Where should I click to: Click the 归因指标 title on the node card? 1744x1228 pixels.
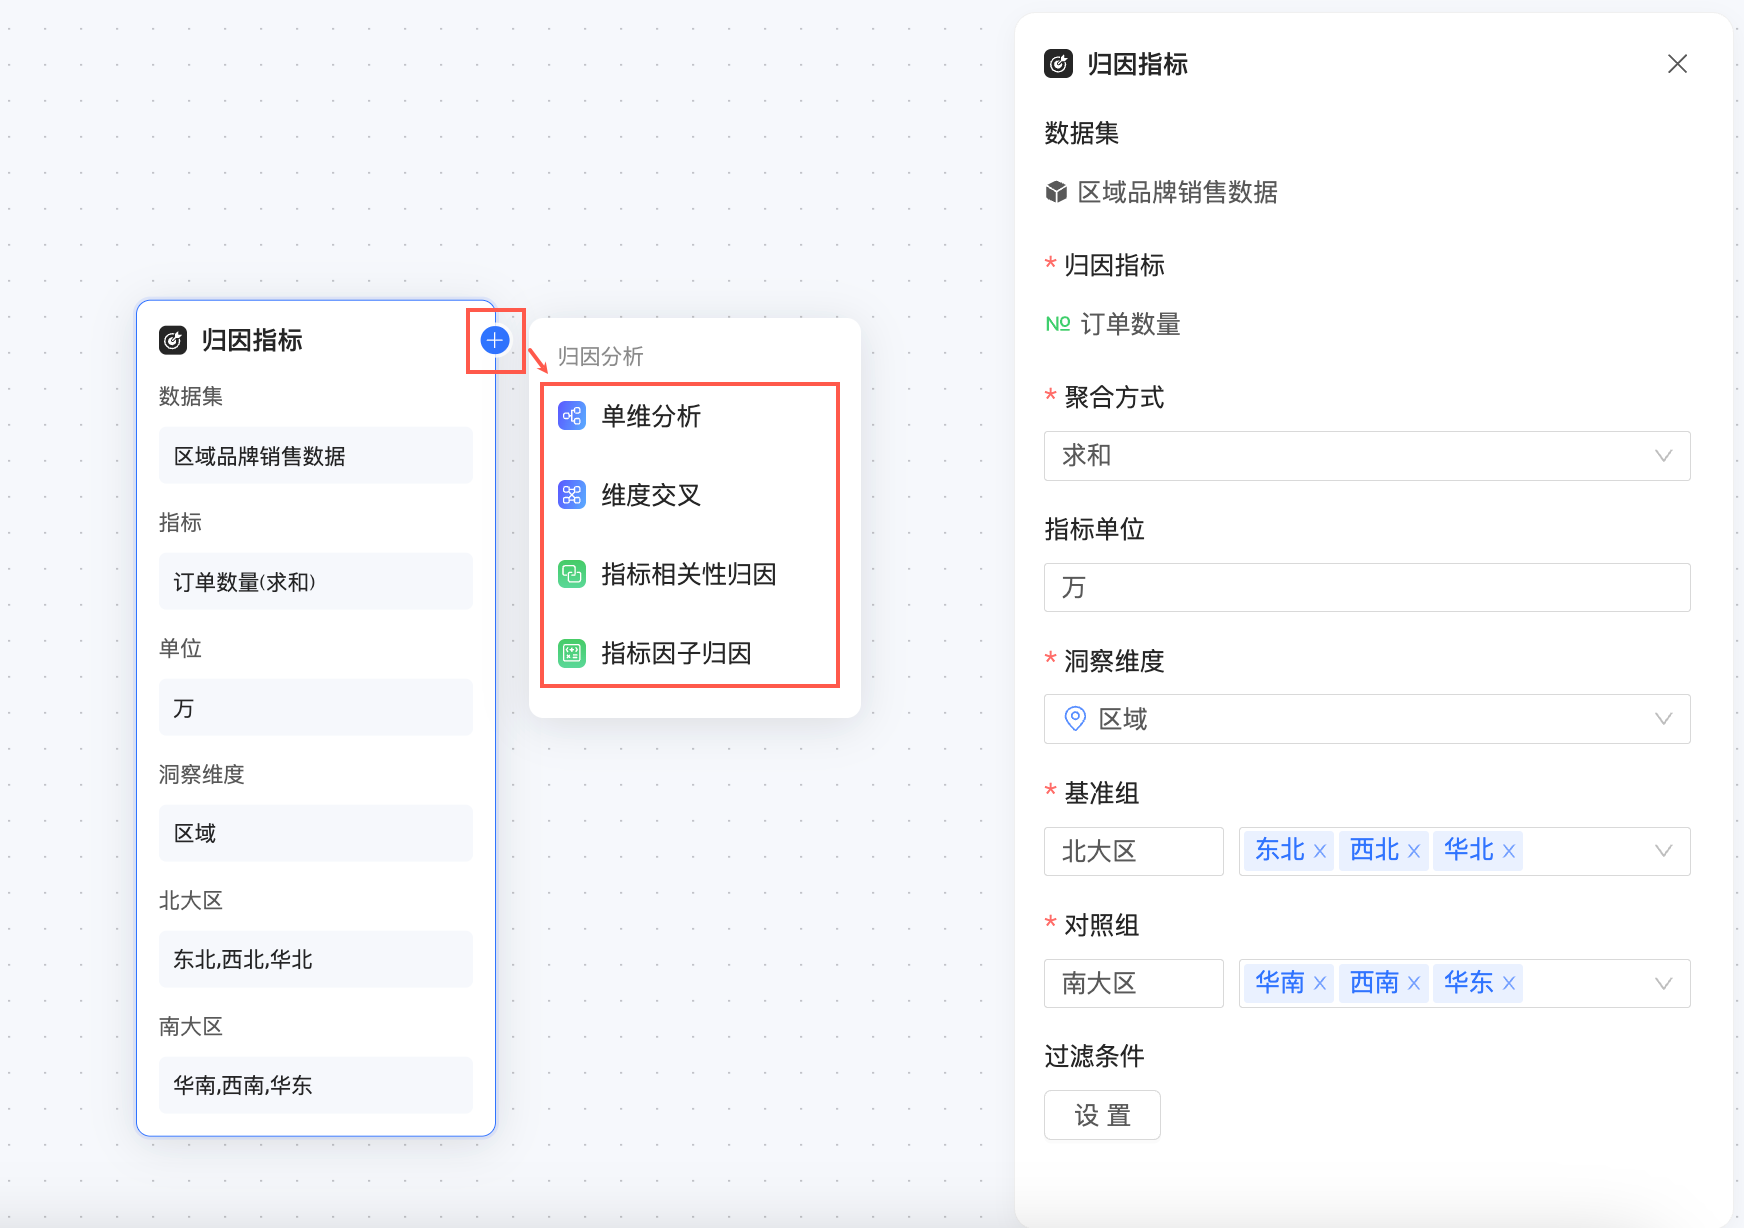coord(252,340)
